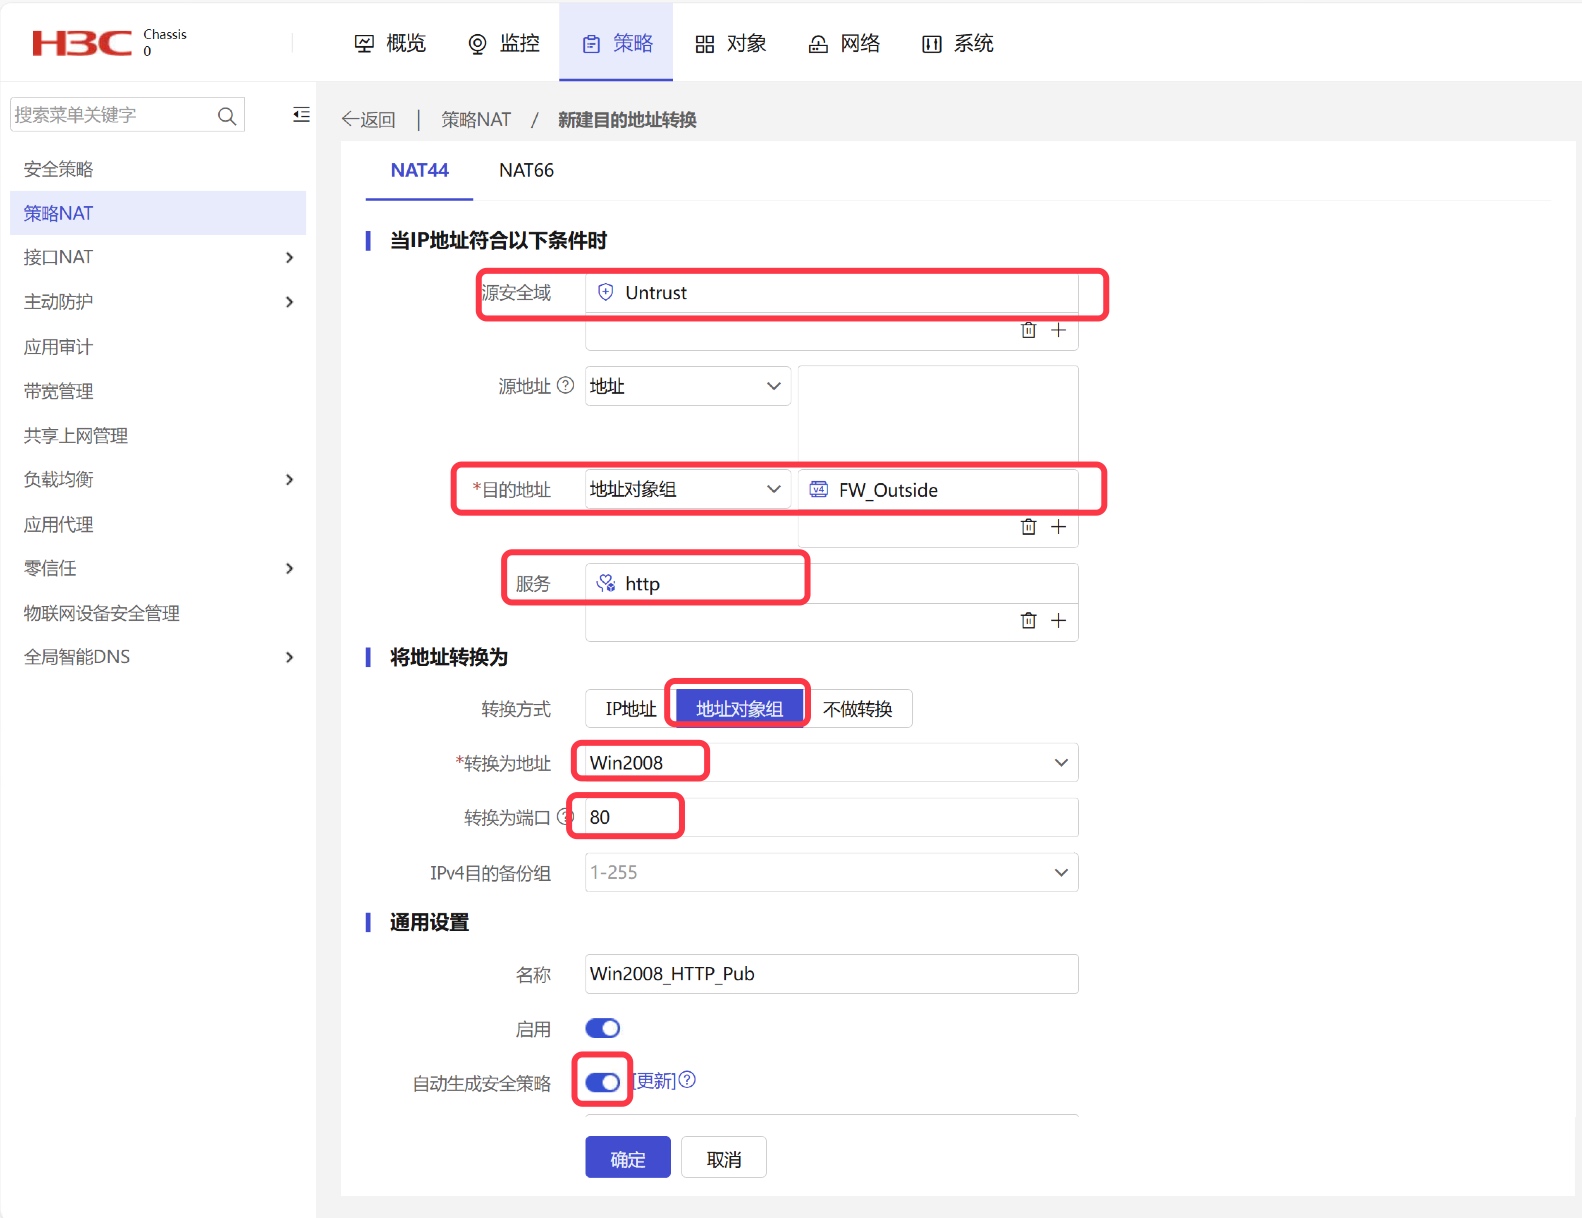Open 目的地址 type dropdown
Screen dimensions: 1582x1218
tap(687, 489)
